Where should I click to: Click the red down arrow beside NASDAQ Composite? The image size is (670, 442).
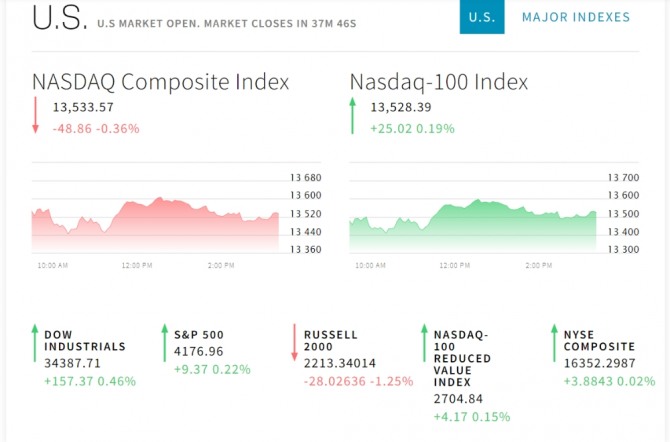pos(35,115)
